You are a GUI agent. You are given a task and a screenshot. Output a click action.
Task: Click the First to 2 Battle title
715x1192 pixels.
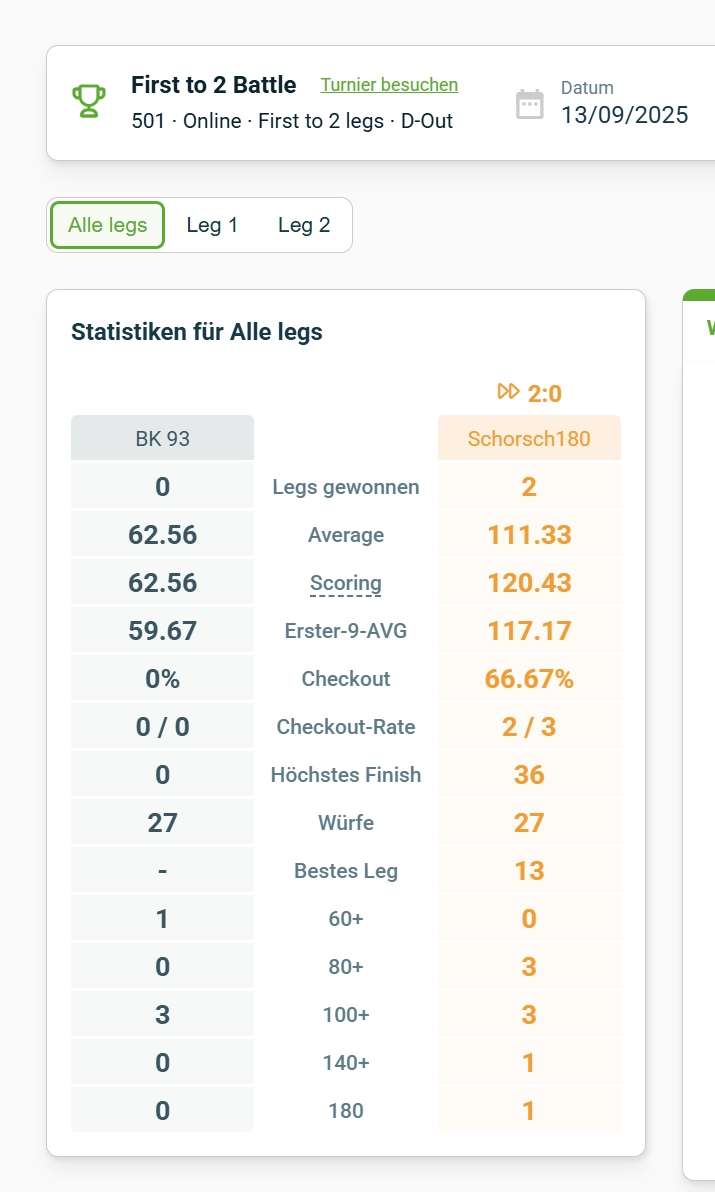click(x=214, y=85)
